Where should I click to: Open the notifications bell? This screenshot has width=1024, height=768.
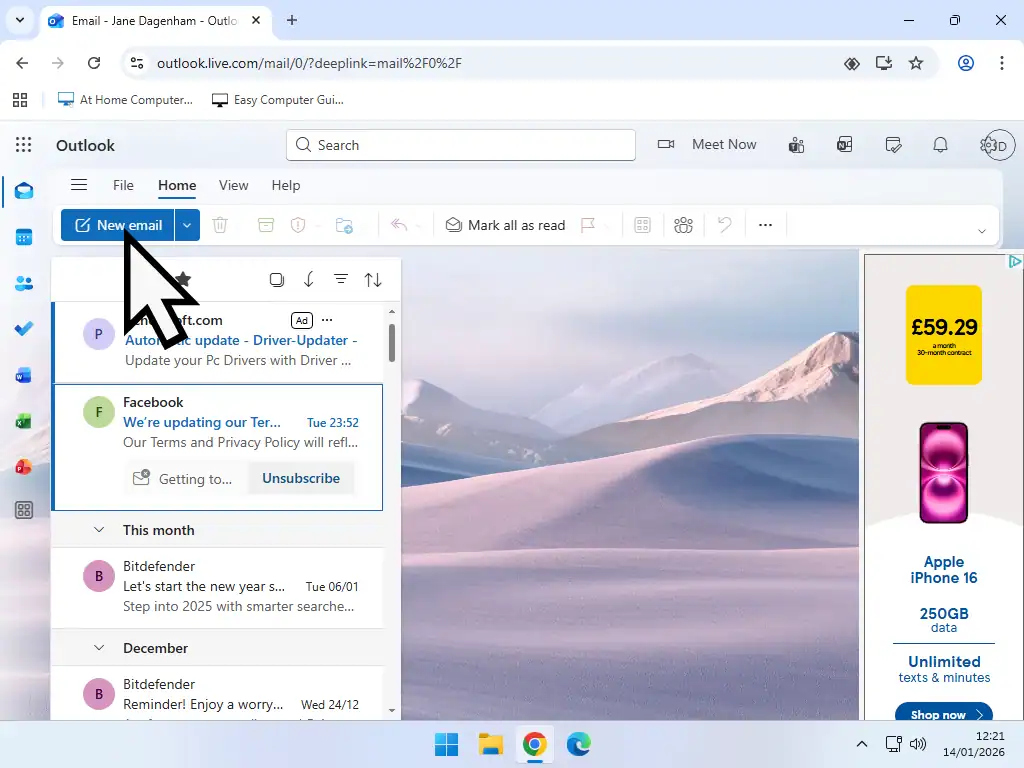(x=940, y=144)
